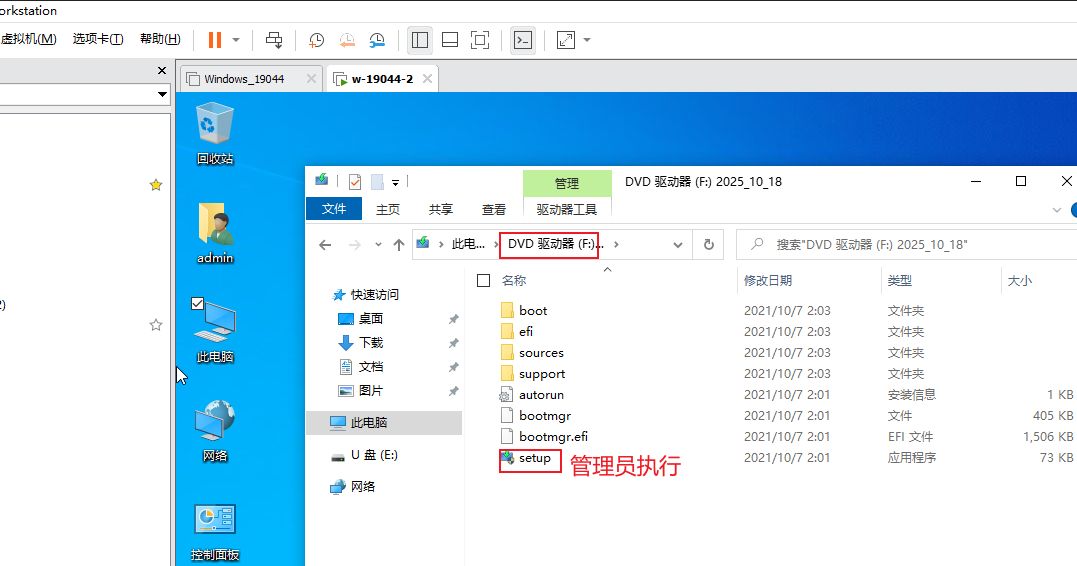1077x566 pixels.
Task: Open the 查看 ribbon tab
Action: point(494,209)
